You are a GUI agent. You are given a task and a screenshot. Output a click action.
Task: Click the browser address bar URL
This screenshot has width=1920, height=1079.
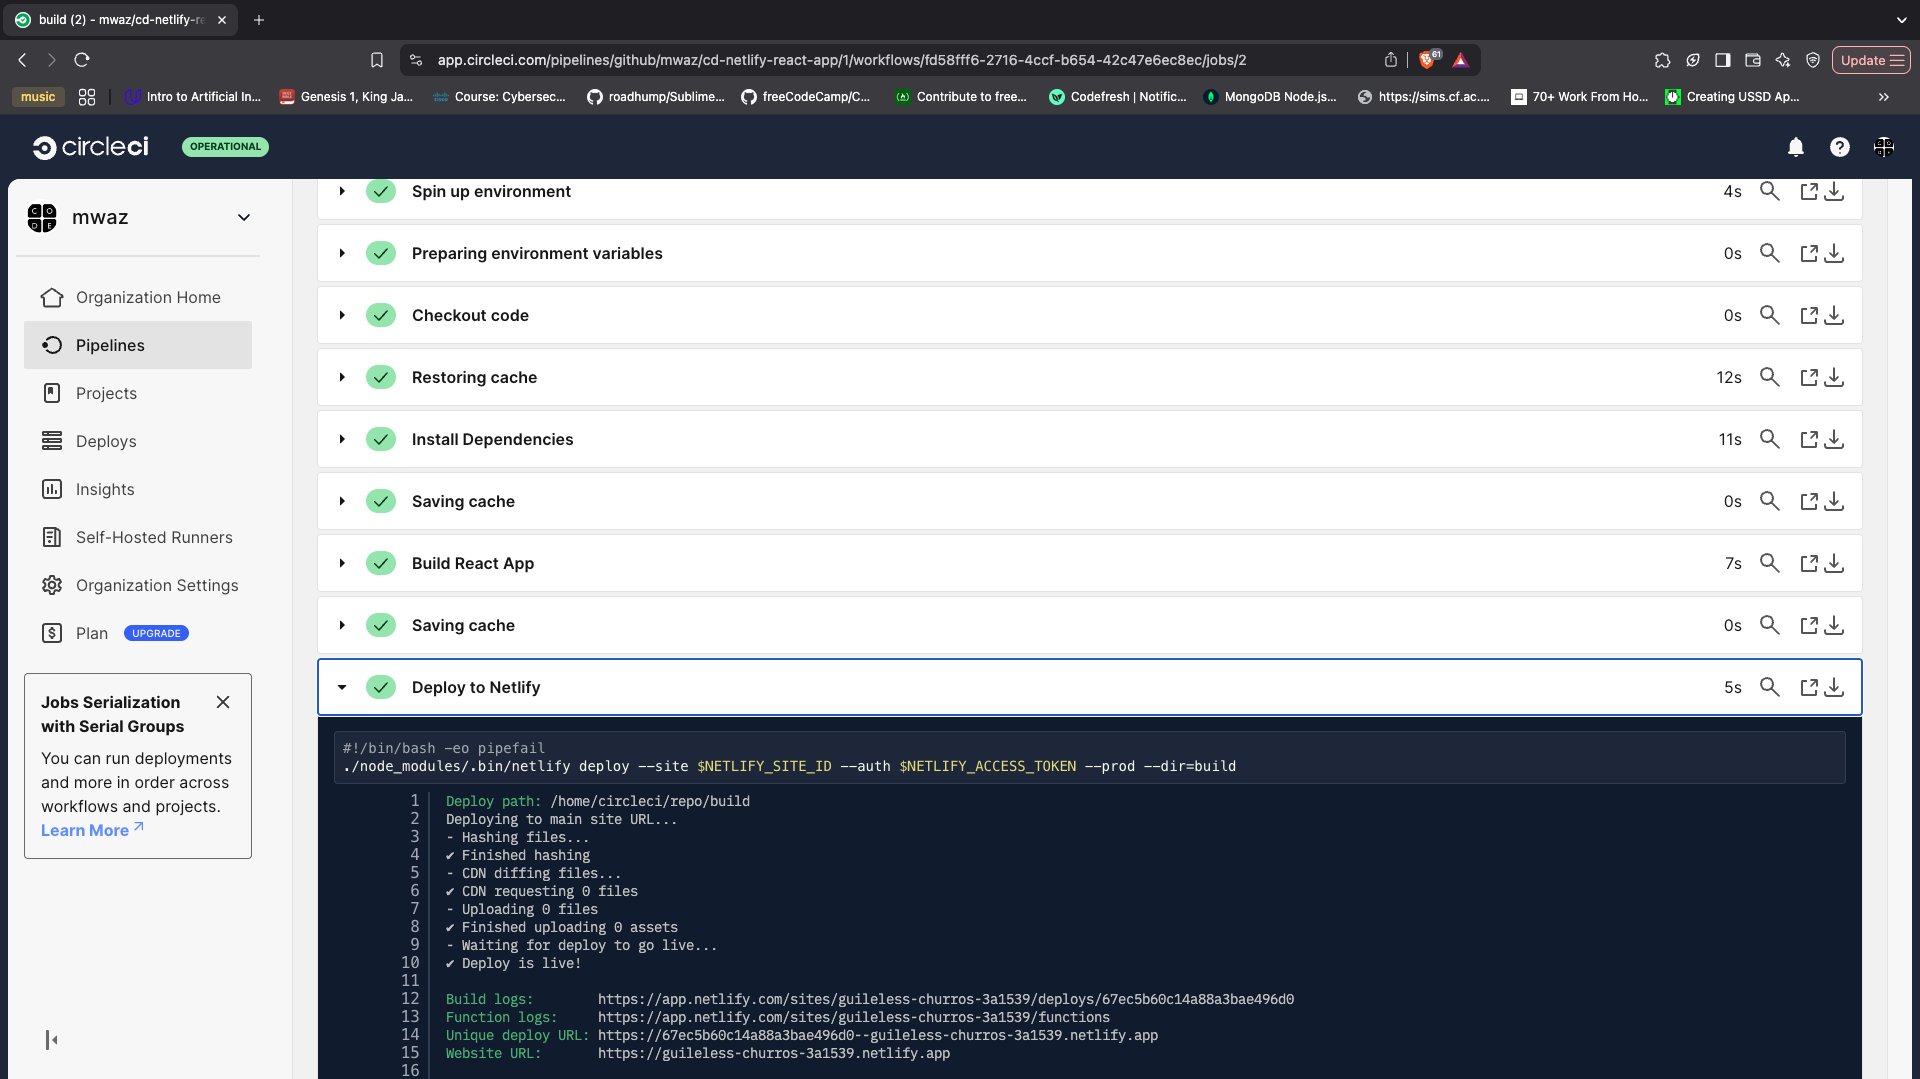tap(841, 60)
